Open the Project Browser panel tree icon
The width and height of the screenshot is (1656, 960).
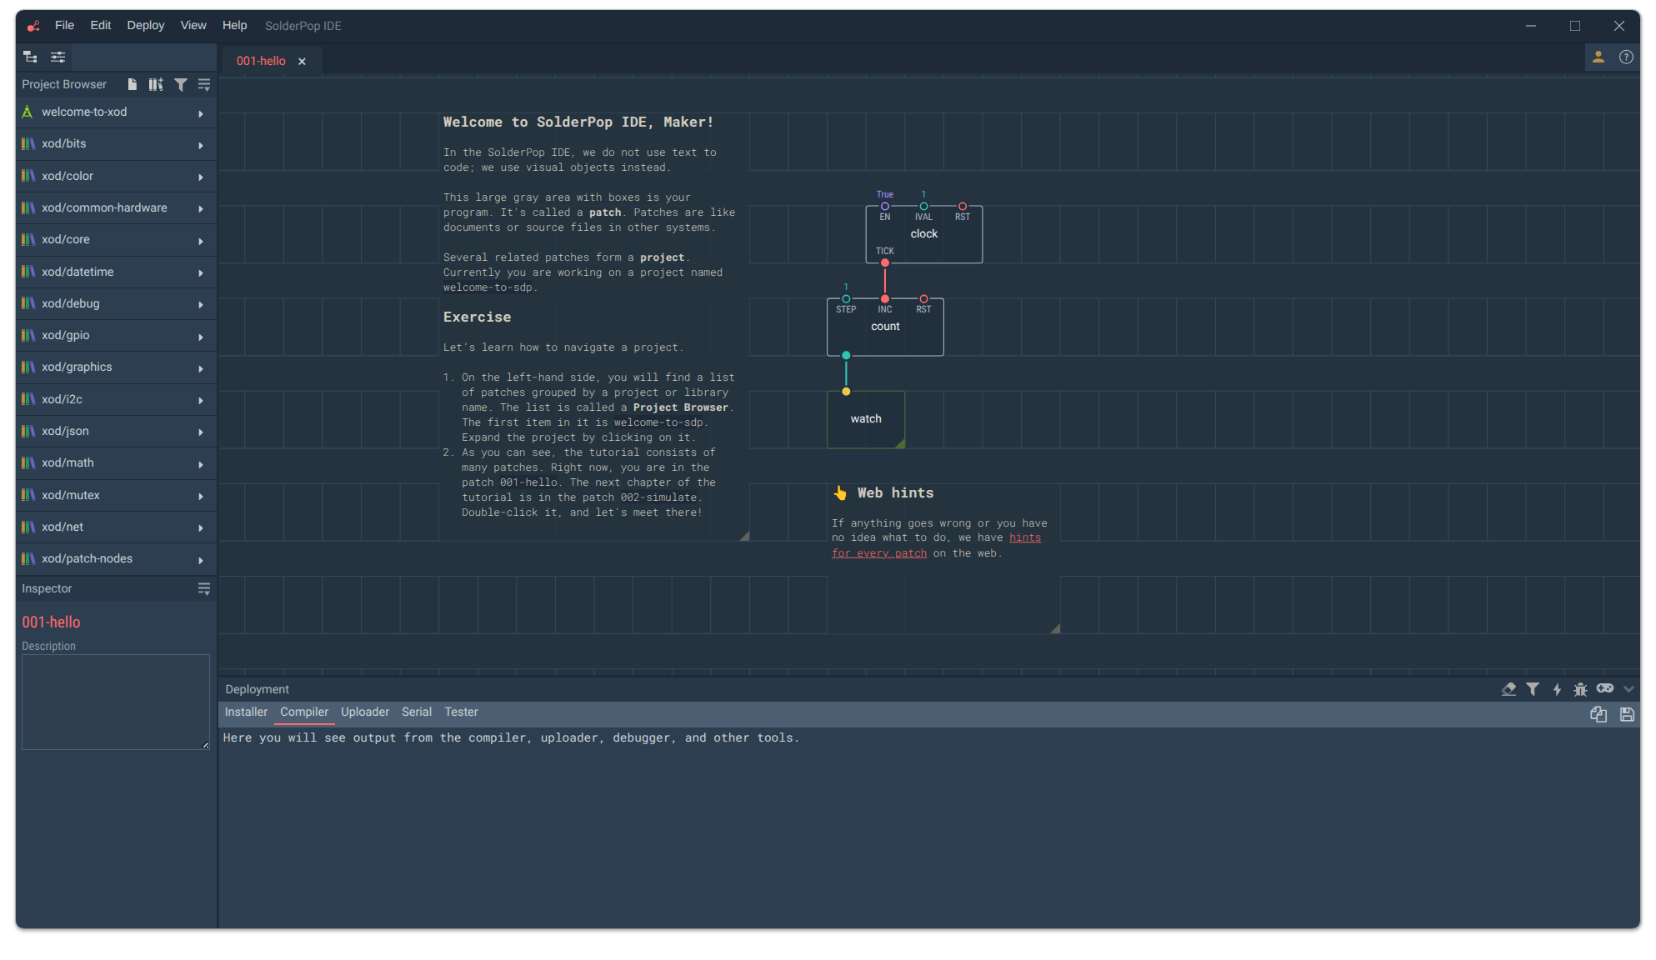[30, 57]
